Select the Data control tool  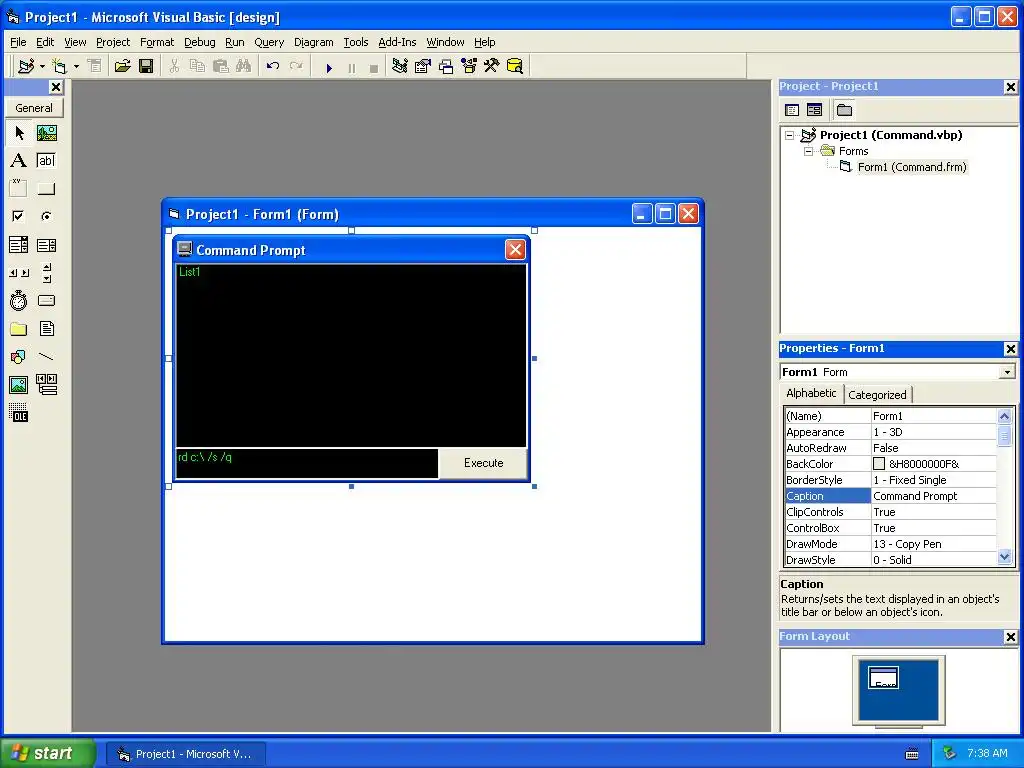pyautogui.click(x=46, y=385)
